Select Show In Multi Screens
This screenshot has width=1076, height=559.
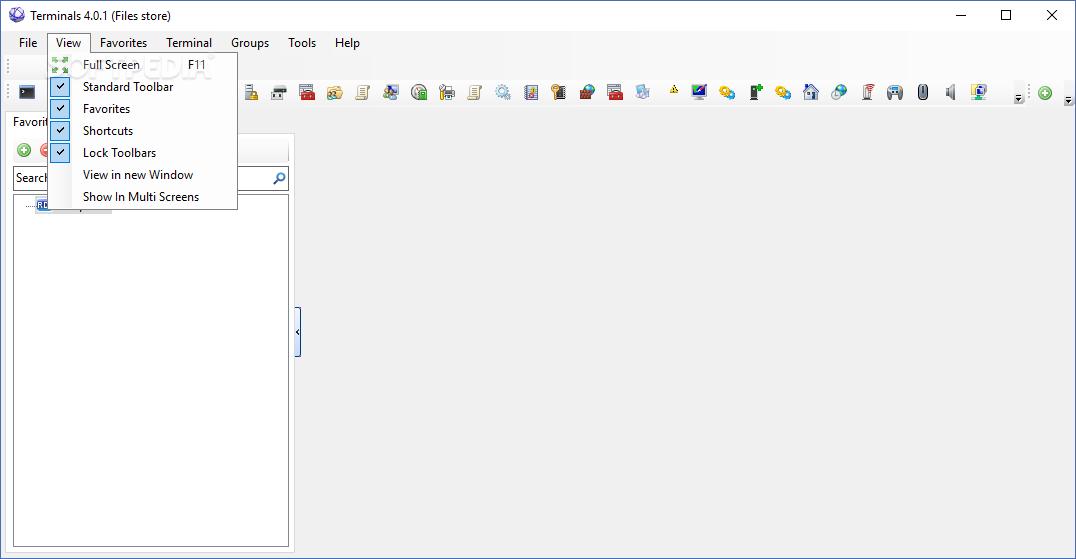pyautogui.click(x=143, y=196)
